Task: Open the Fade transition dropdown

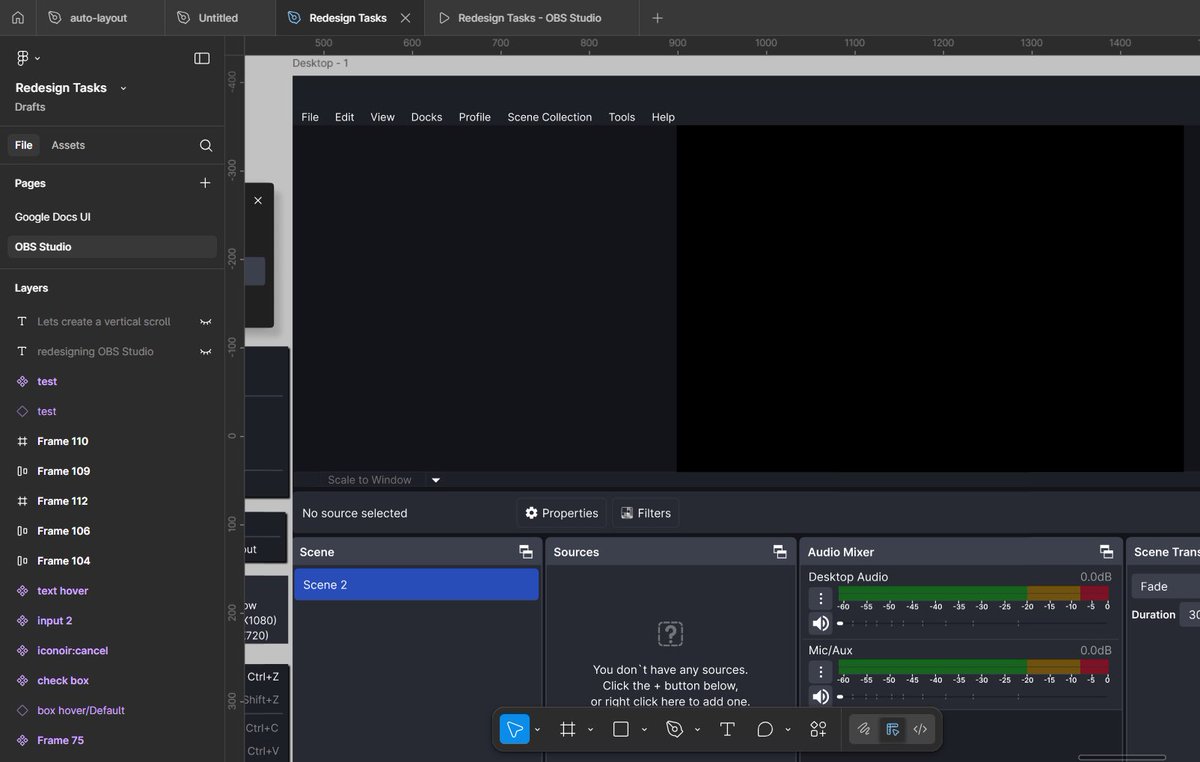Action: point(1166,587)
